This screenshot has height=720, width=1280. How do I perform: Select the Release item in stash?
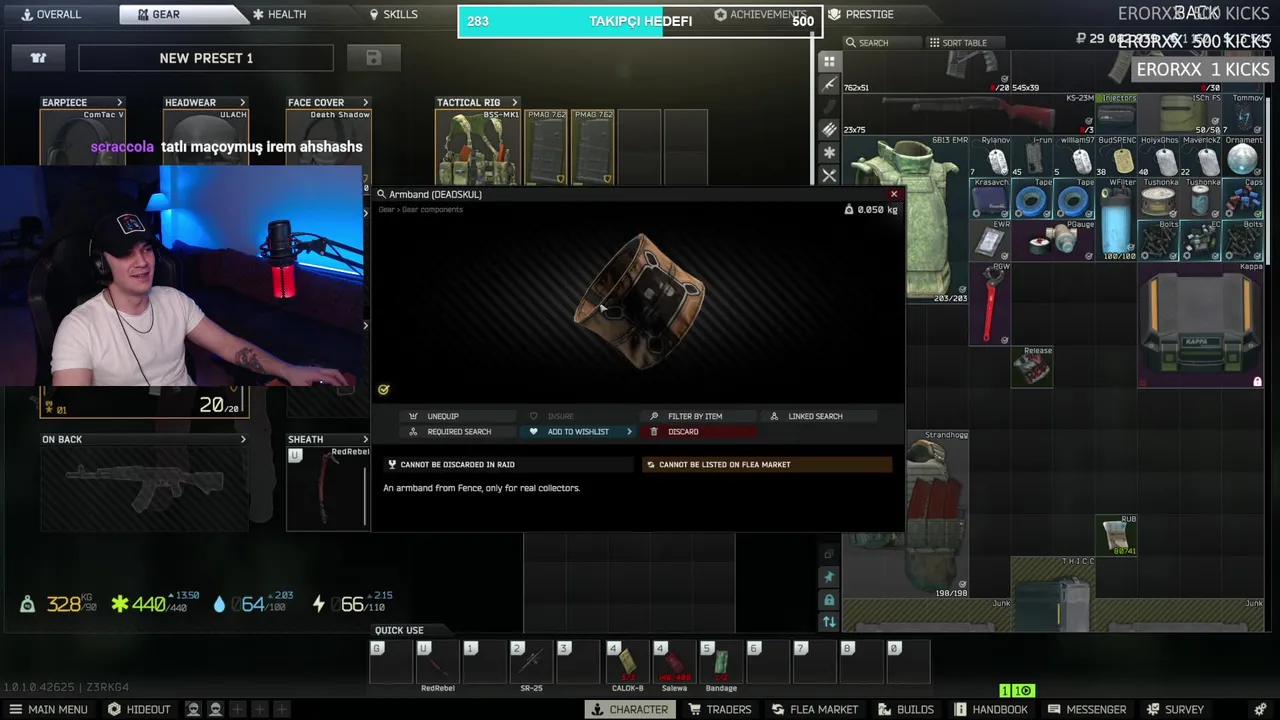point(1032,367)
